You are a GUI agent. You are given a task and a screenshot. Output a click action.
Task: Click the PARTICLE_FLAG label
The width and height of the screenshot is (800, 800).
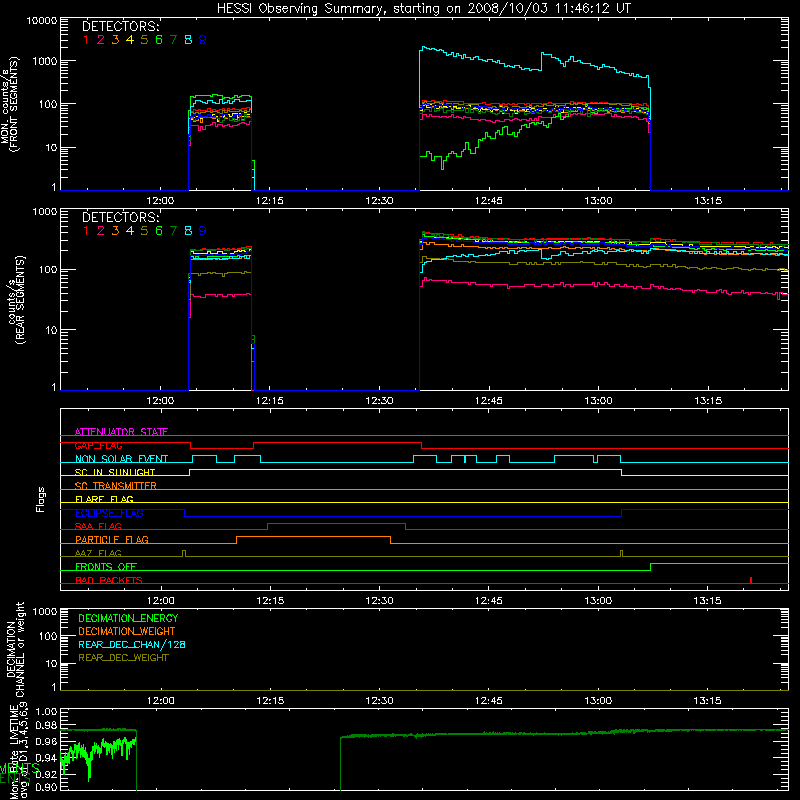click(112, 539)
